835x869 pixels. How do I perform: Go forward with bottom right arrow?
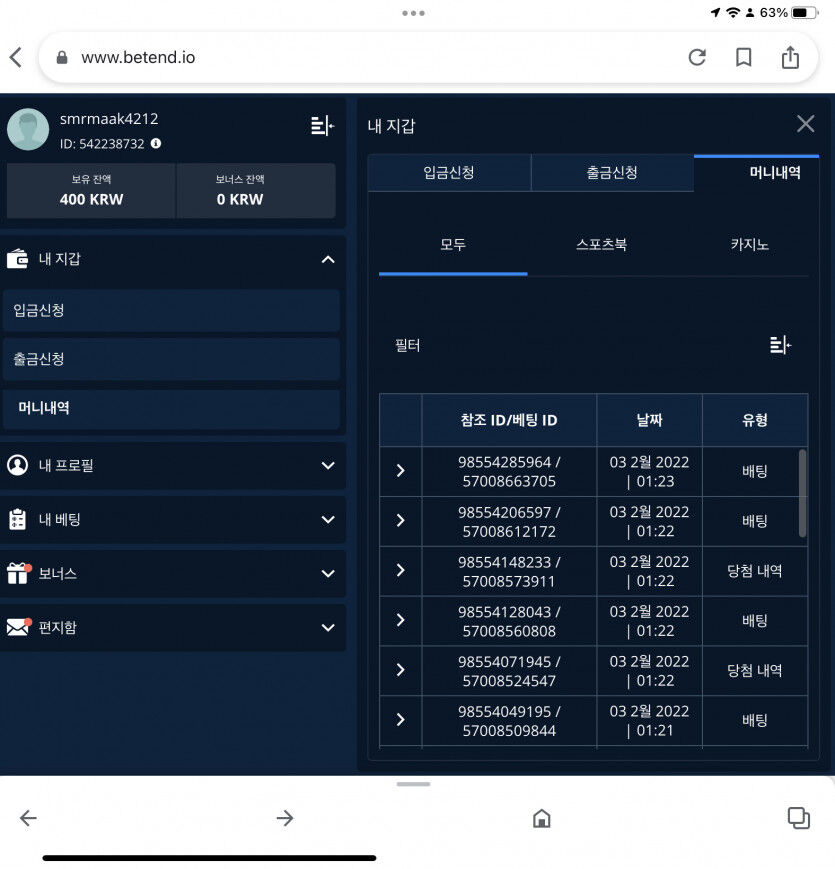click(x=285, y=818)
